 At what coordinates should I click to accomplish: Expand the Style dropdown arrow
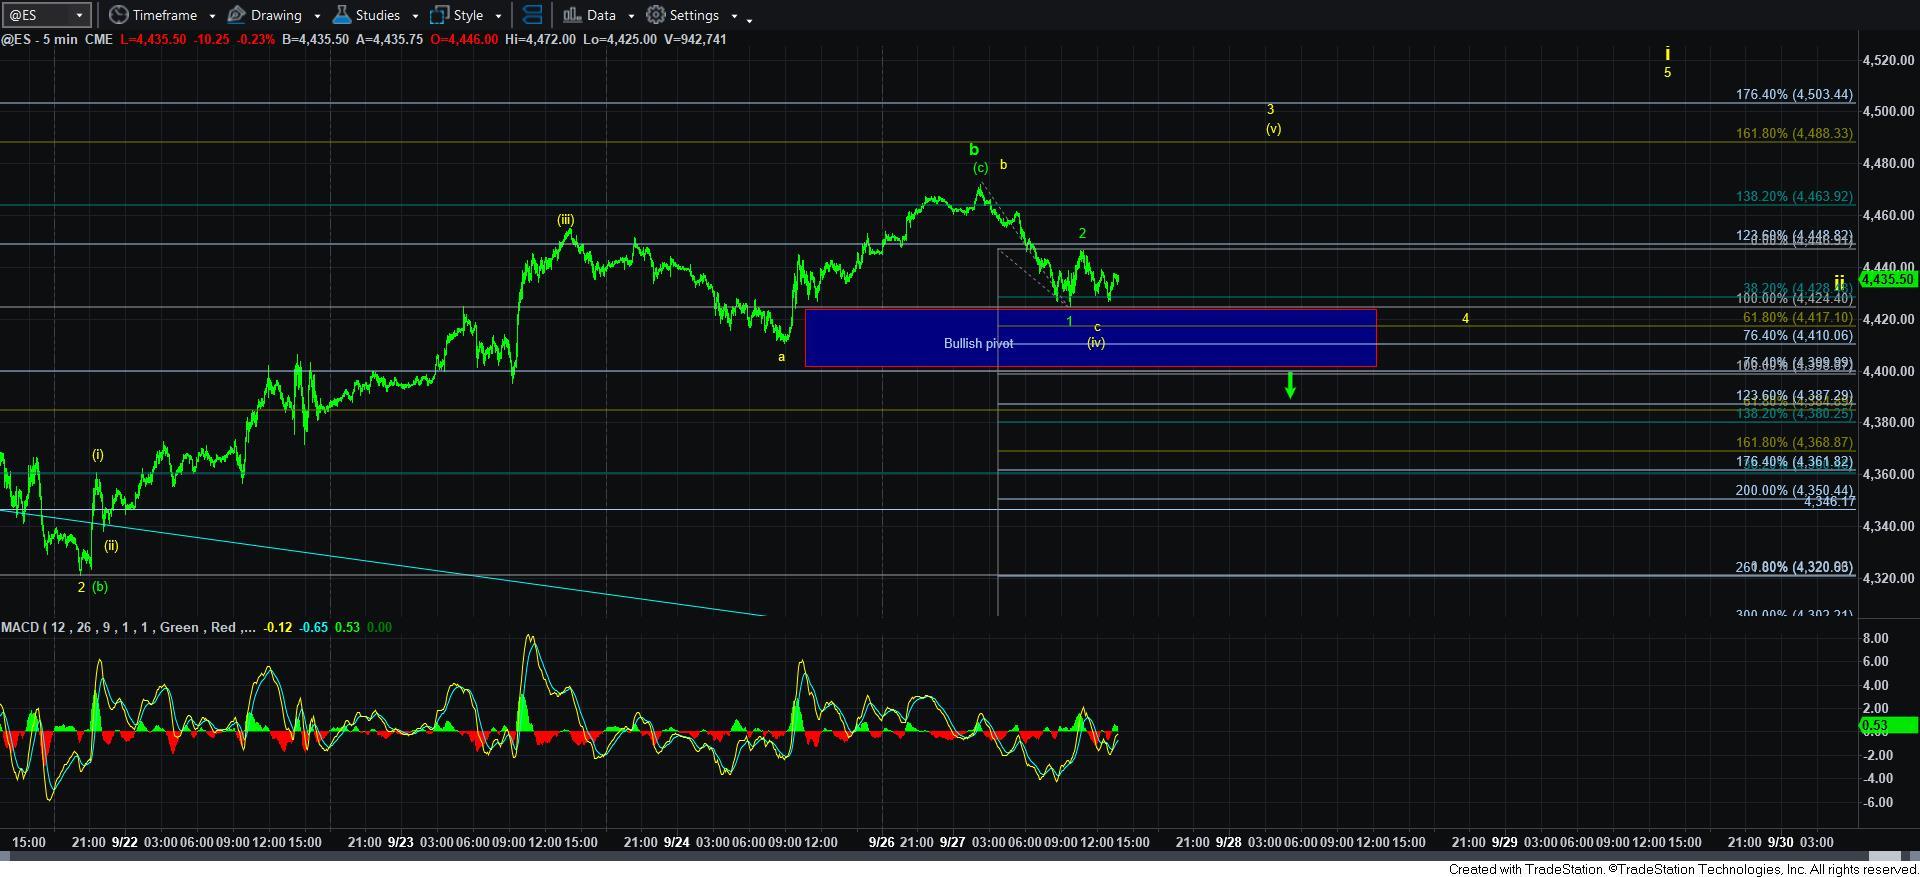498,16
